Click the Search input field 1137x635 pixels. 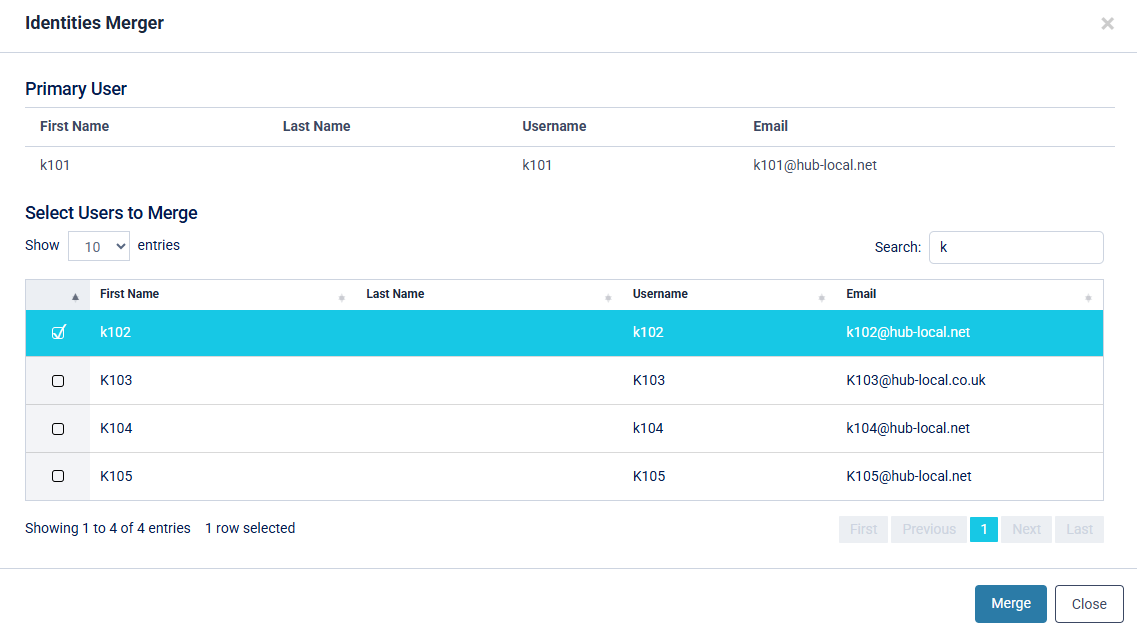click(x=1015, y=247)
